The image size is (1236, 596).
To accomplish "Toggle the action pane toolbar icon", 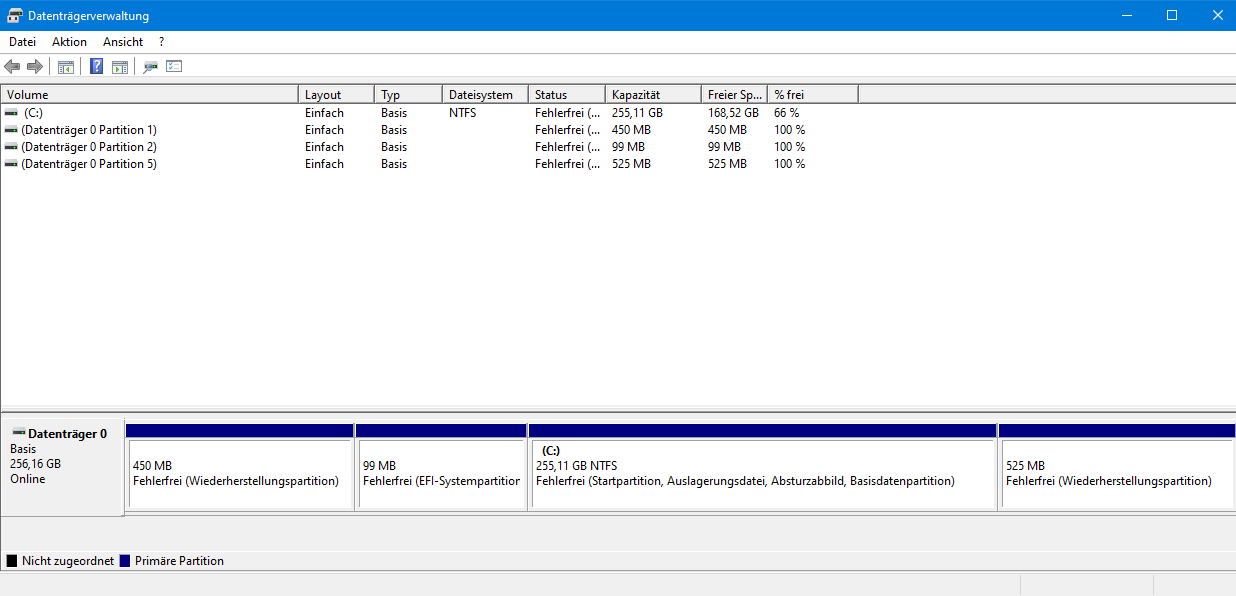I will pyautogui.click(x=120, y=67).
